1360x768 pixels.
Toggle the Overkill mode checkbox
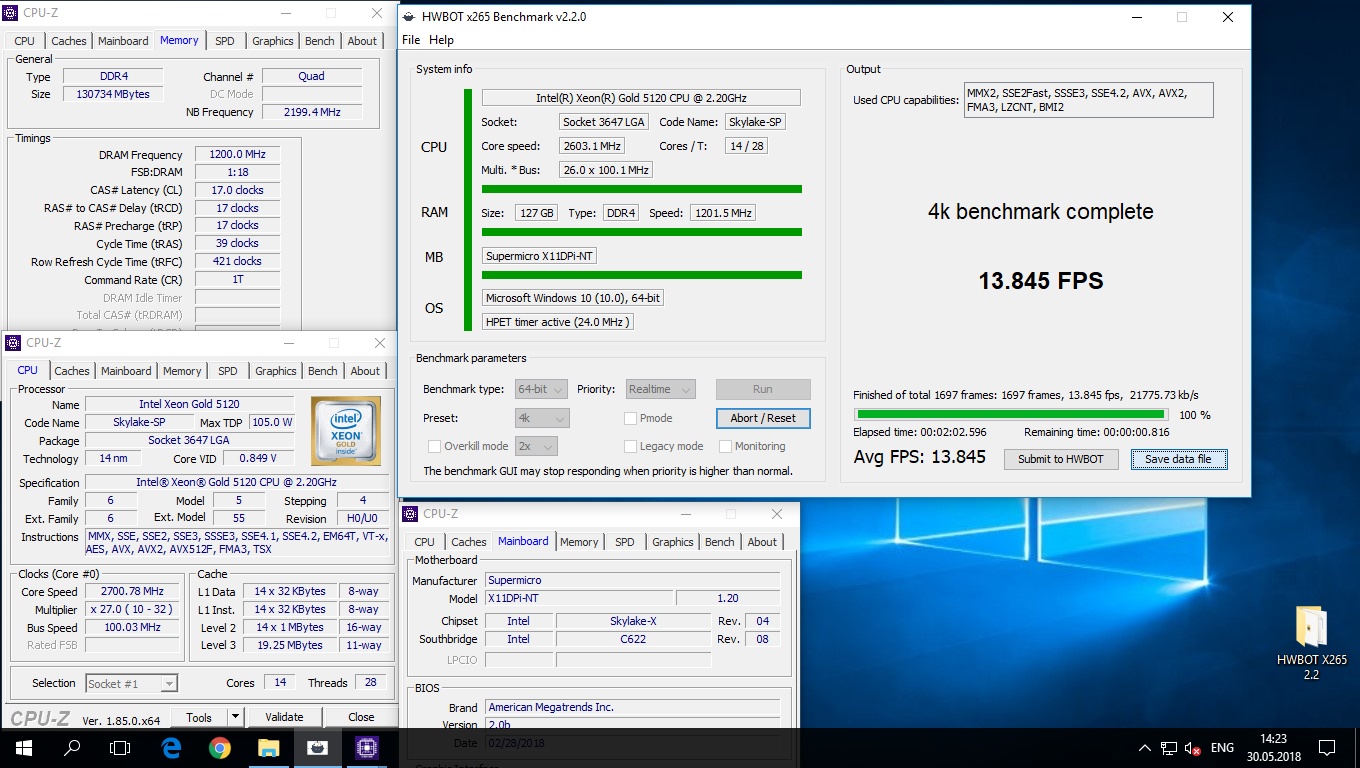click(435, 446)
